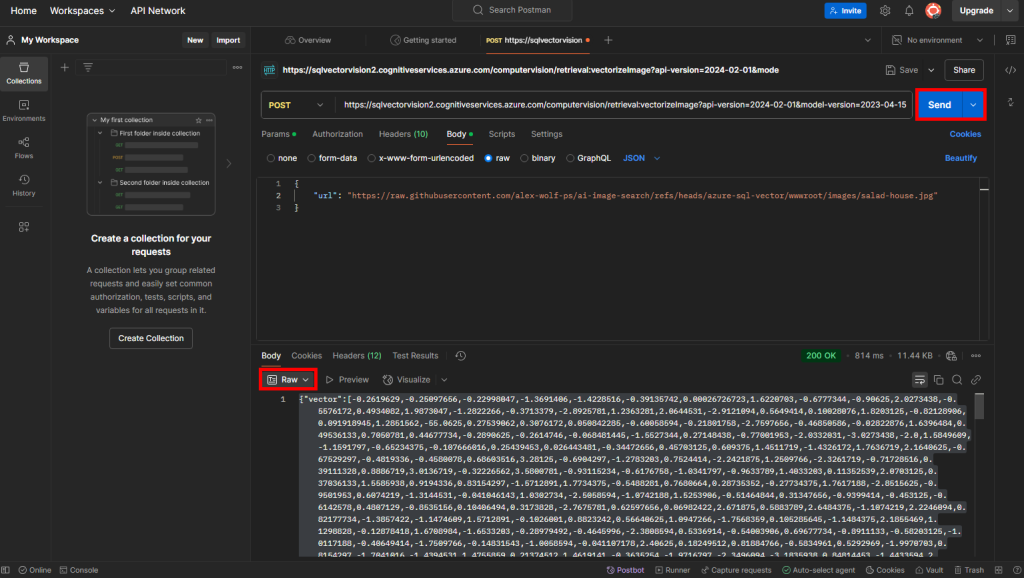Click the Create Collection button

click(x=151, y=338)
